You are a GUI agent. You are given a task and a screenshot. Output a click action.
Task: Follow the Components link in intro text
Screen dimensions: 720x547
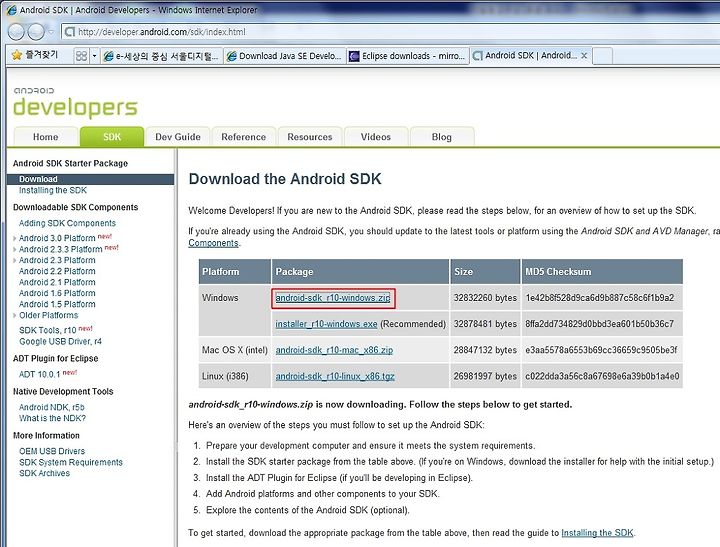(214, 243)
